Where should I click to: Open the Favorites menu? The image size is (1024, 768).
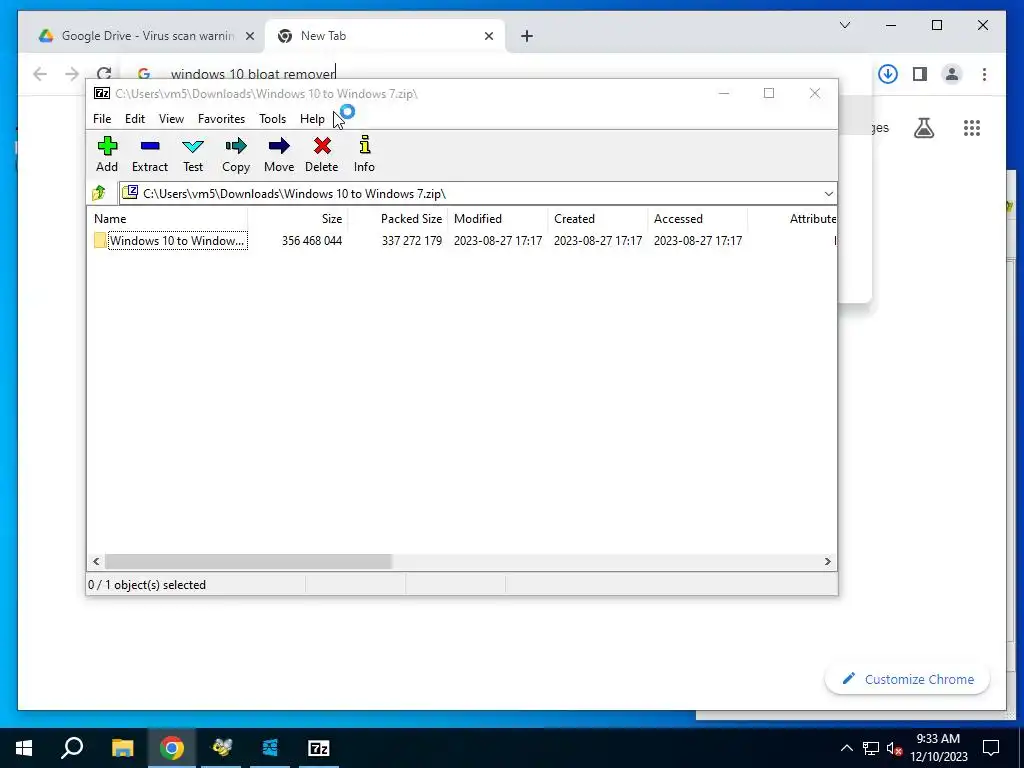tap(221, 119)
